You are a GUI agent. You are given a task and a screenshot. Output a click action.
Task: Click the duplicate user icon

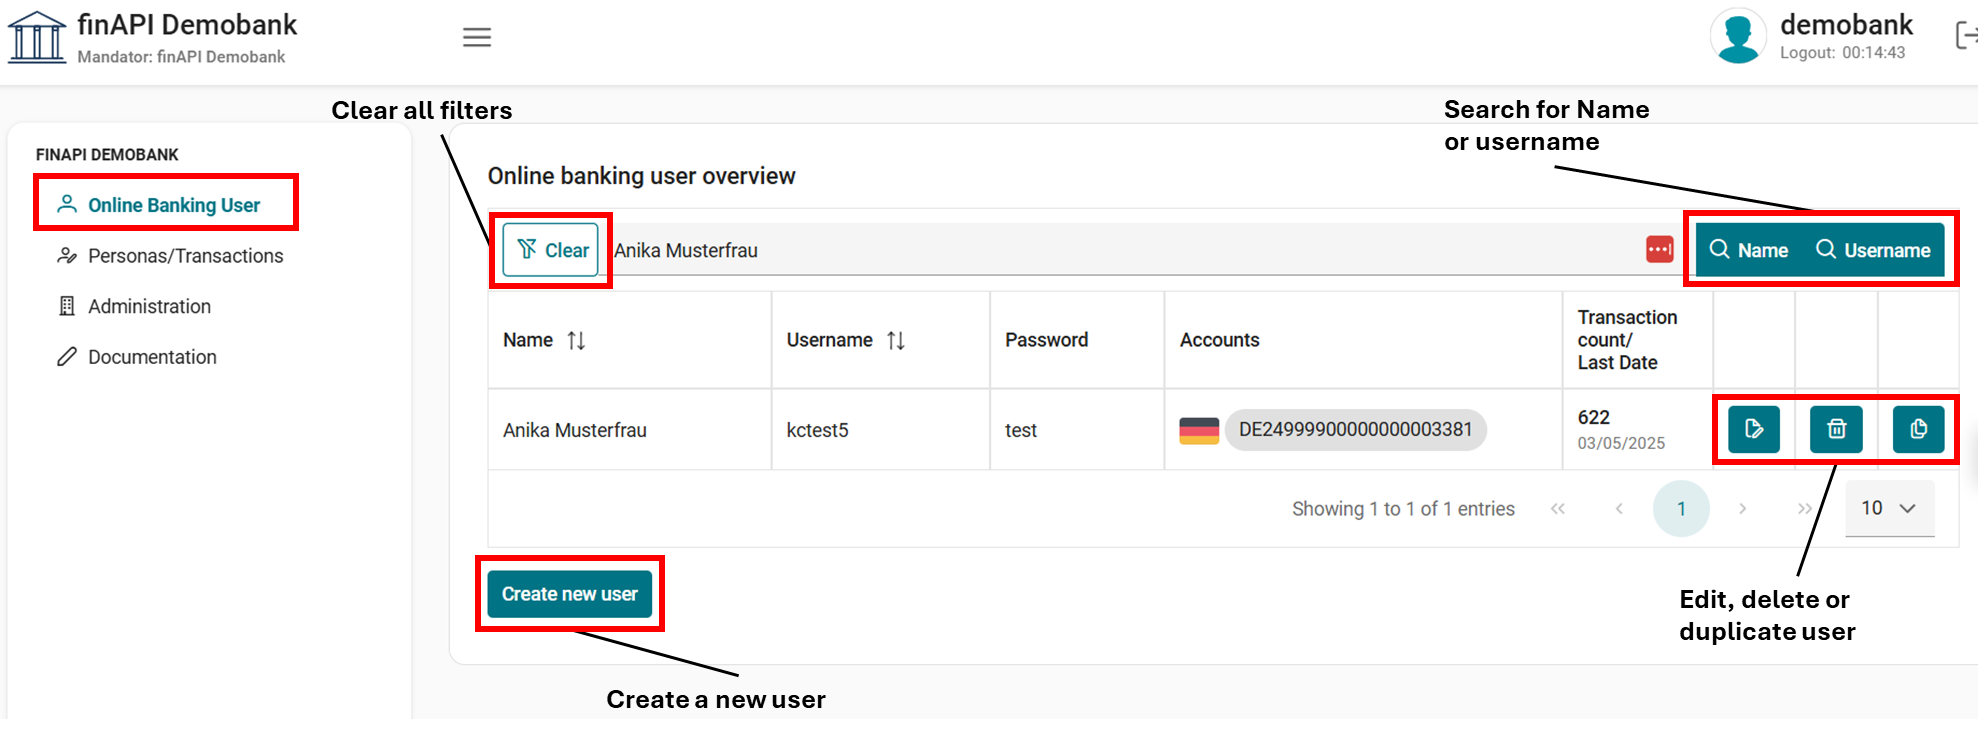(1918, 429)
